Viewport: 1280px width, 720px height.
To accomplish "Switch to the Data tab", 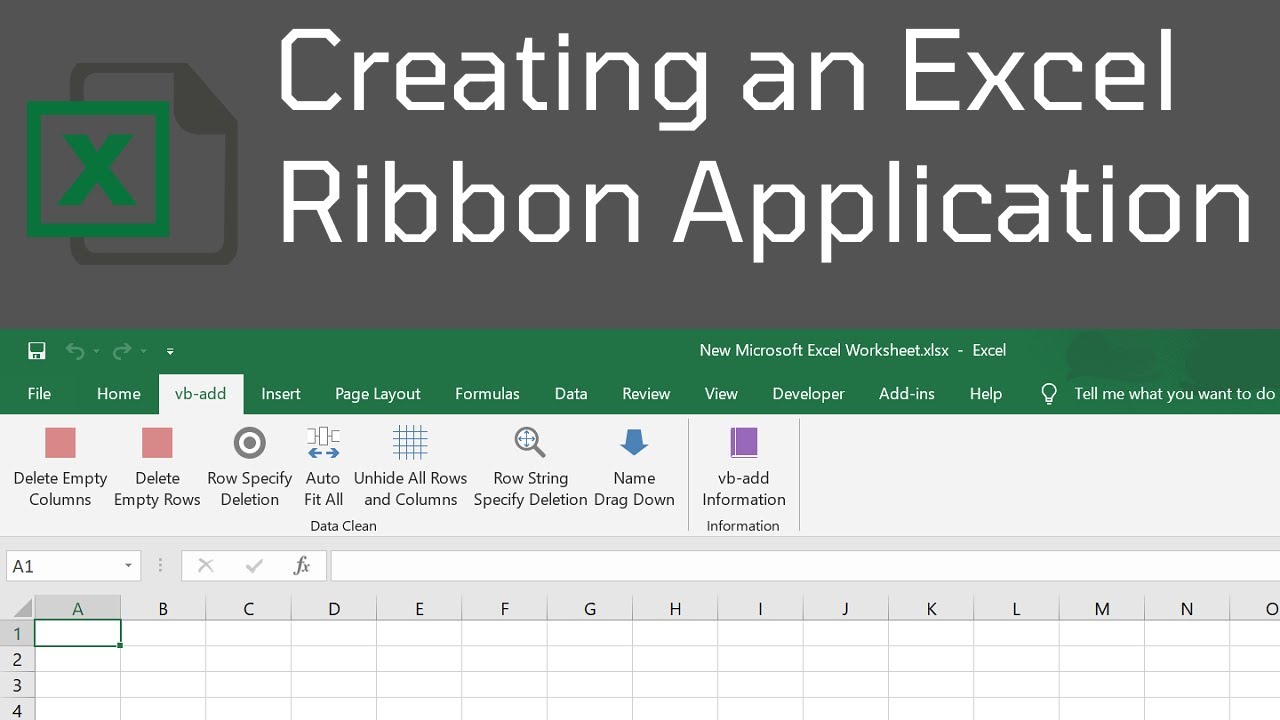I will pos(571,394).
